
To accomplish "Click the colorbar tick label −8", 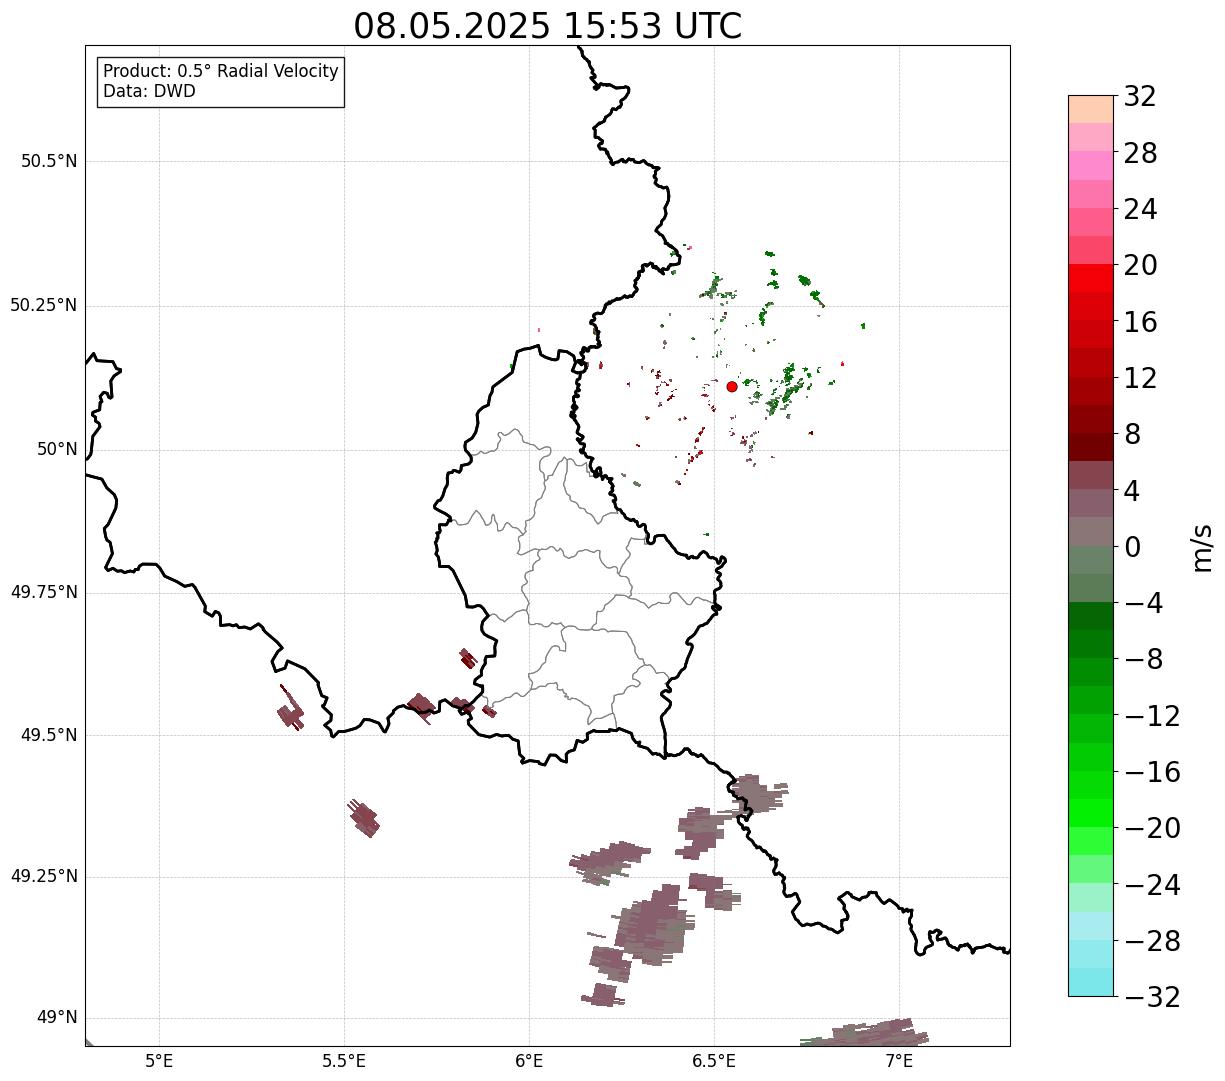I will click(x=1142, y=660).
